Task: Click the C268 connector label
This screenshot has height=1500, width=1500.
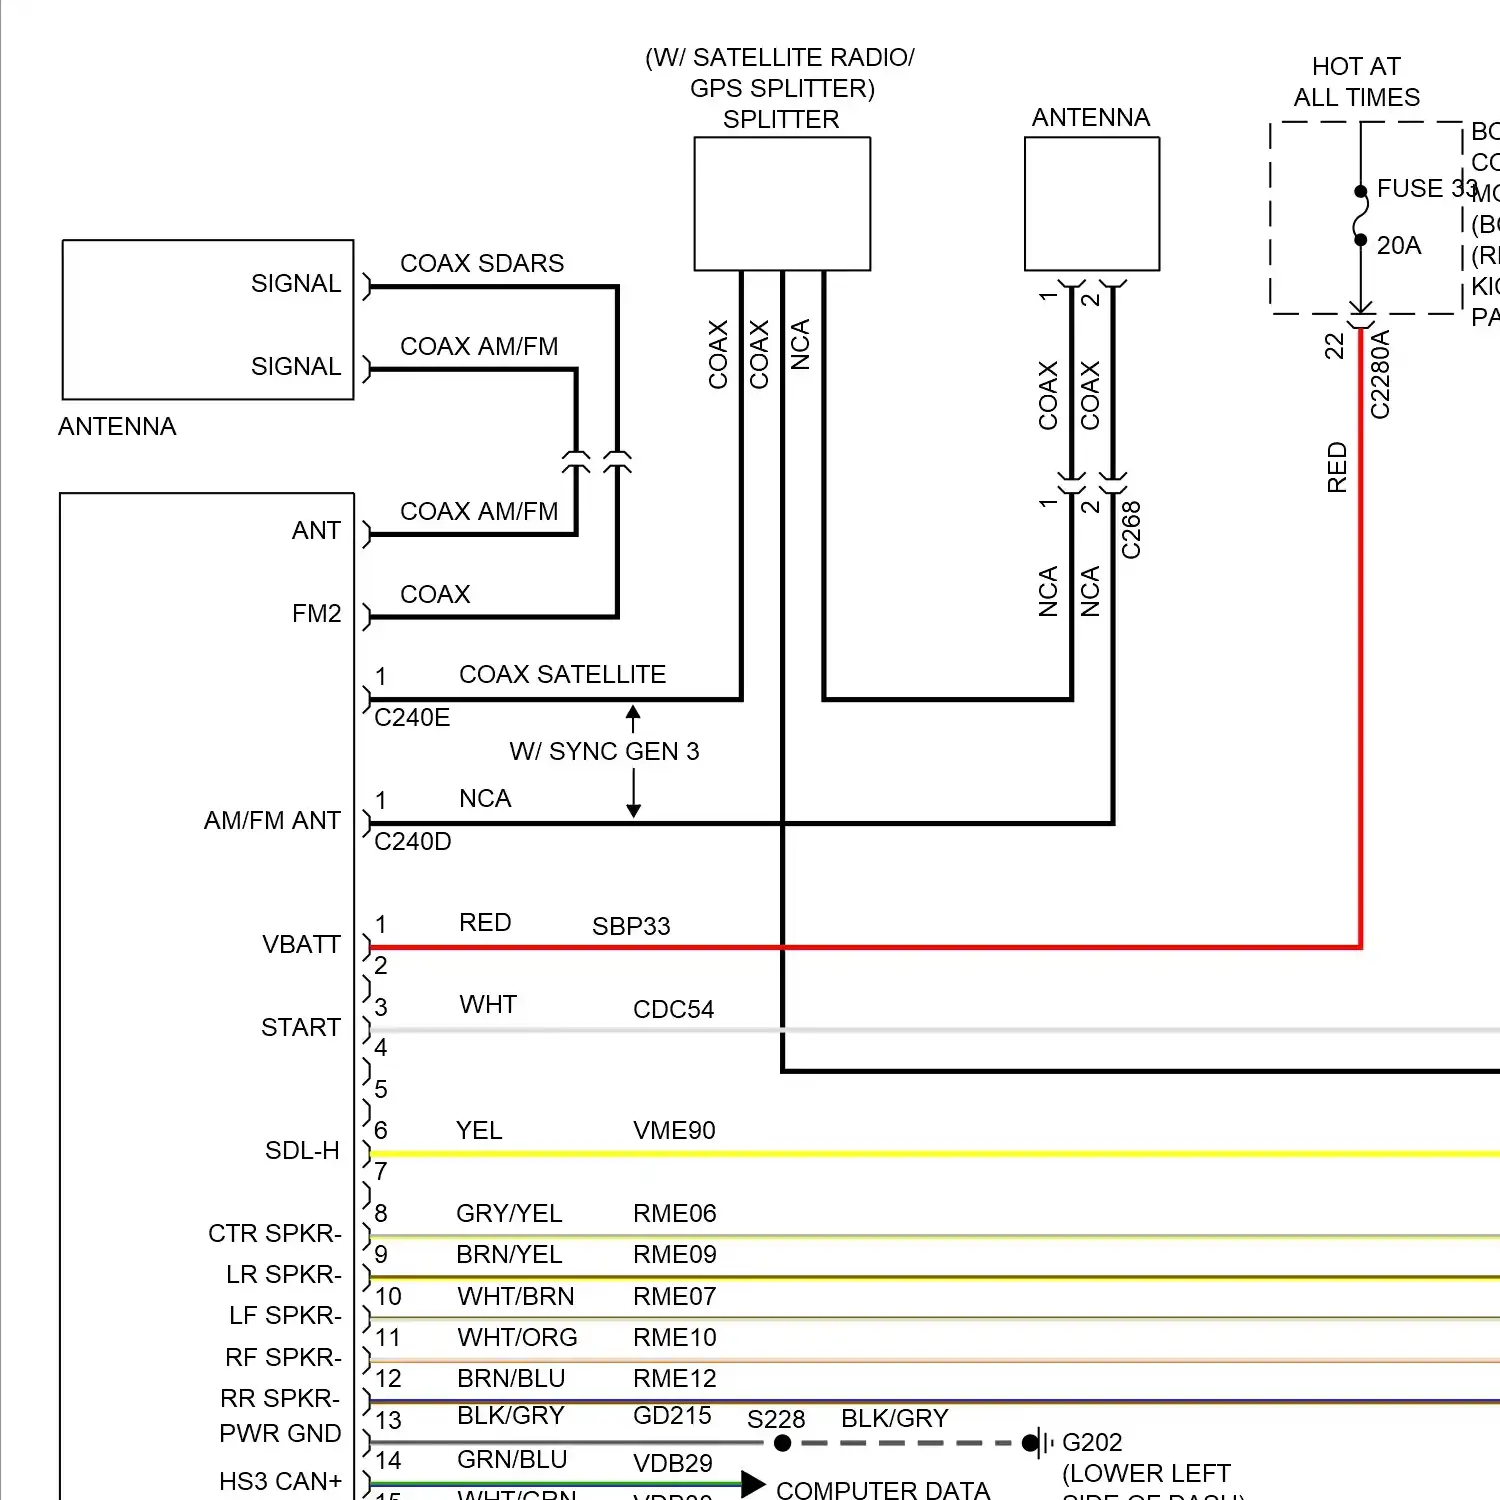Action: (x=1131, y=530)
